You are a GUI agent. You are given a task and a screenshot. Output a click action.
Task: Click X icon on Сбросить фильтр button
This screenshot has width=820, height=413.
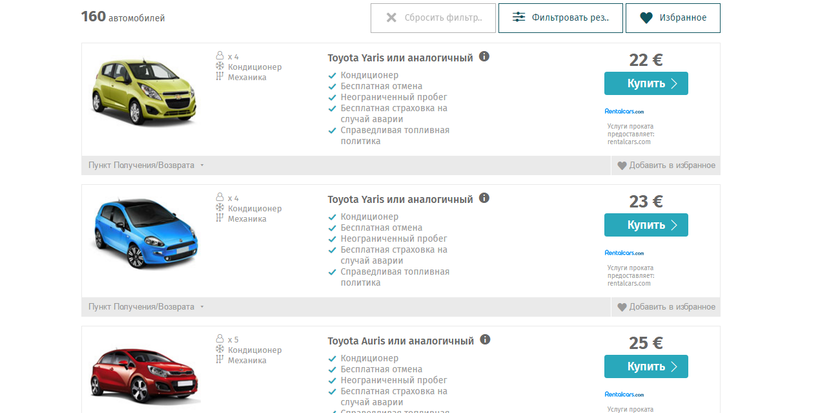(391, 18)
